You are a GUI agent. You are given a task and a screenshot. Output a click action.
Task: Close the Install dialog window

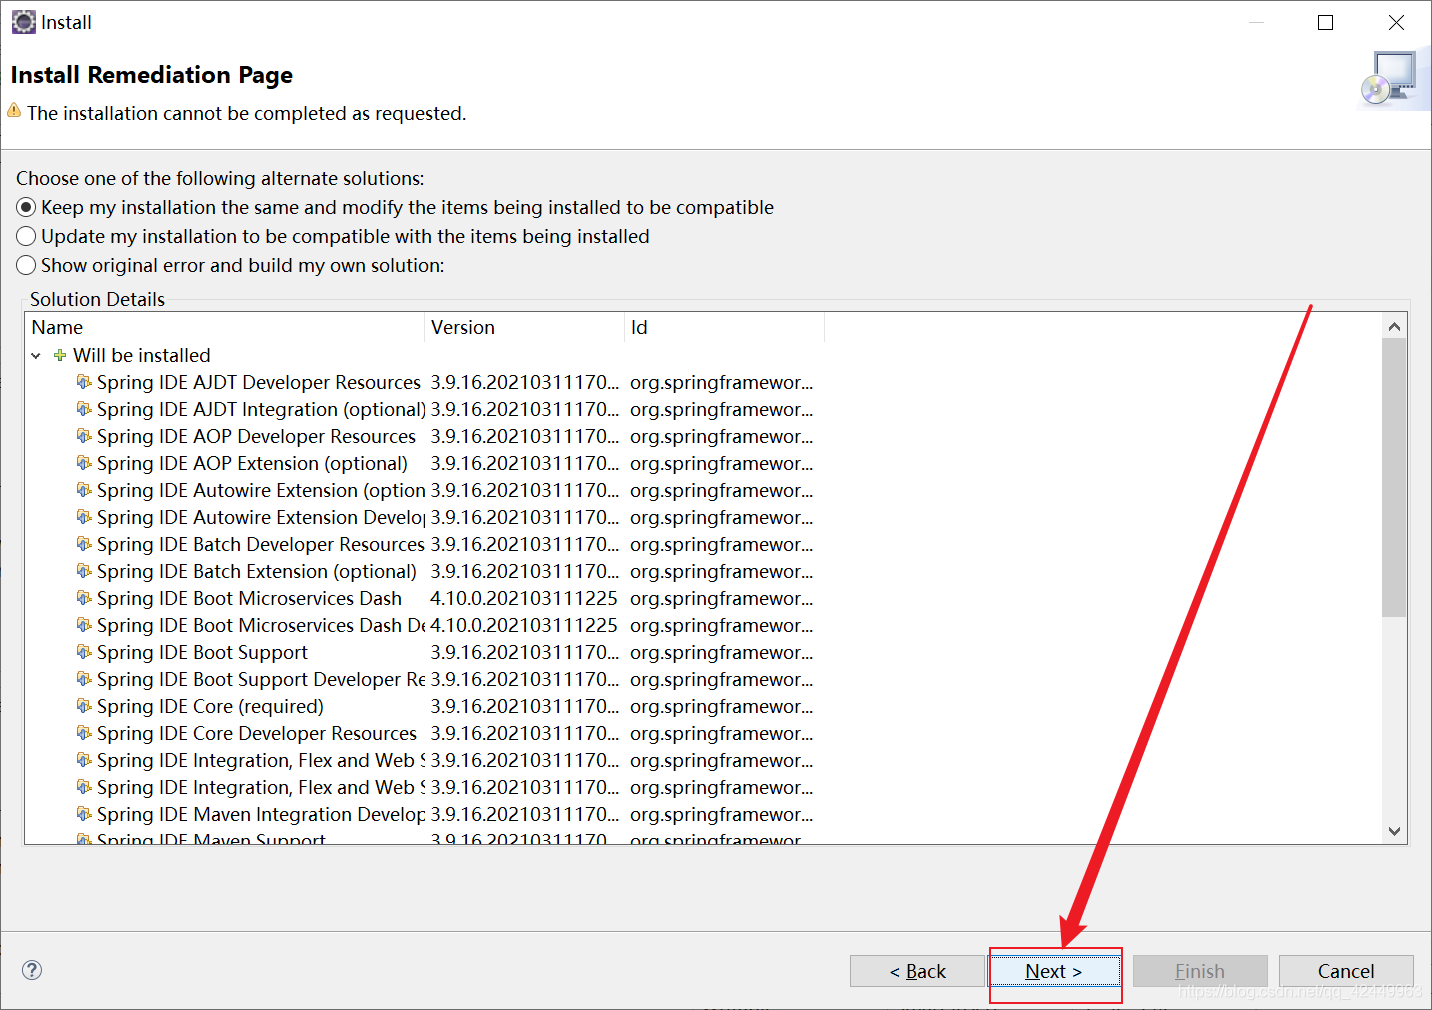1396,22
